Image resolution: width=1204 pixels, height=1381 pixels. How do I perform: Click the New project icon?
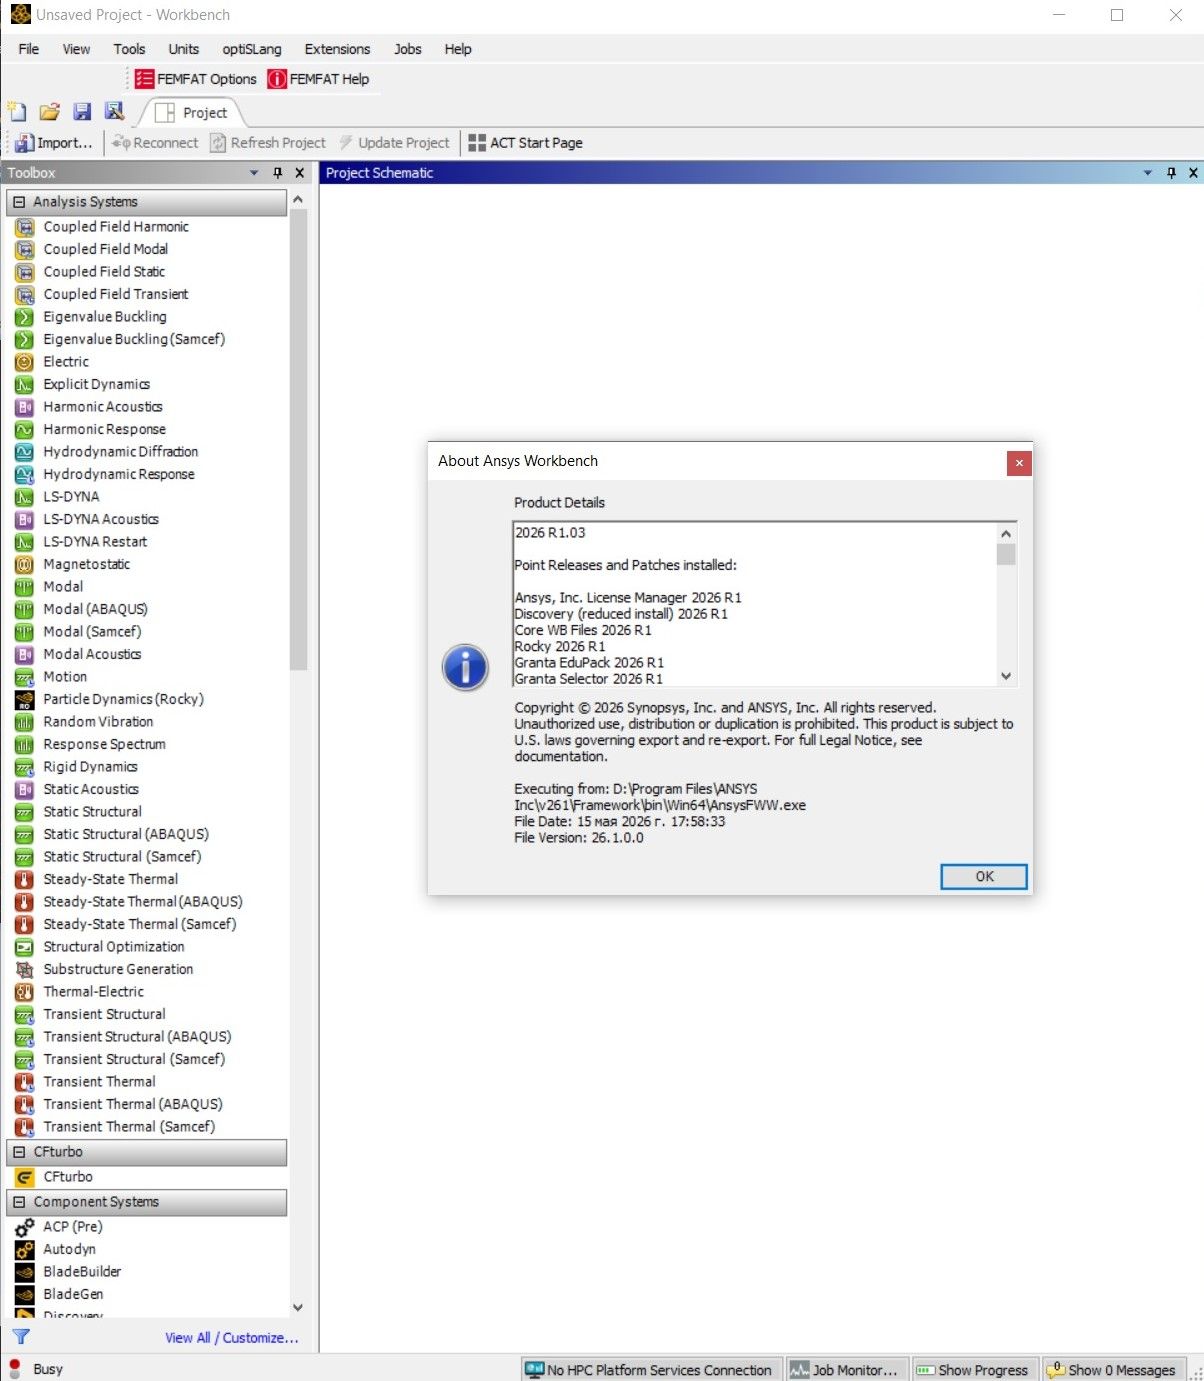coord(17,112)
